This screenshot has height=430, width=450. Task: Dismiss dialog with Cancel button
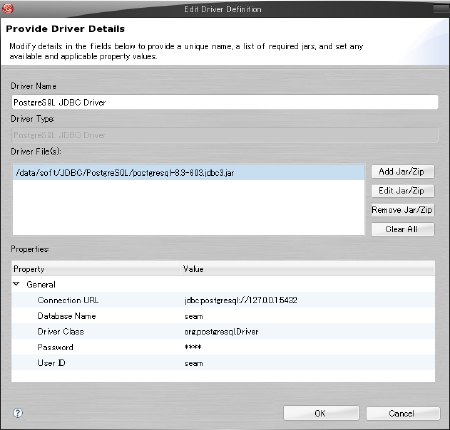pyautogui.click(x=403, y=413)
